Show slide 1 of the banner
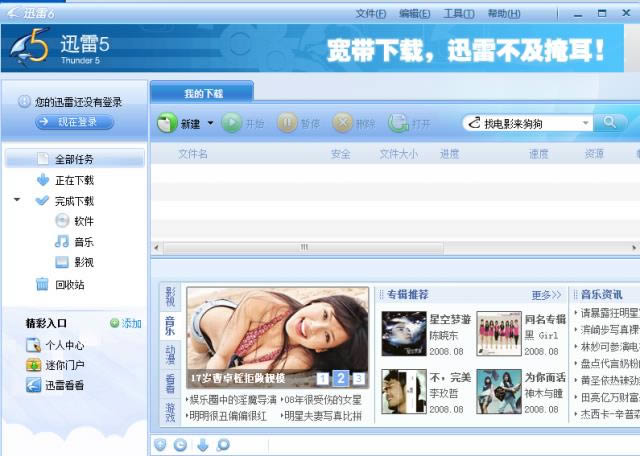 (x=322, y=379)
